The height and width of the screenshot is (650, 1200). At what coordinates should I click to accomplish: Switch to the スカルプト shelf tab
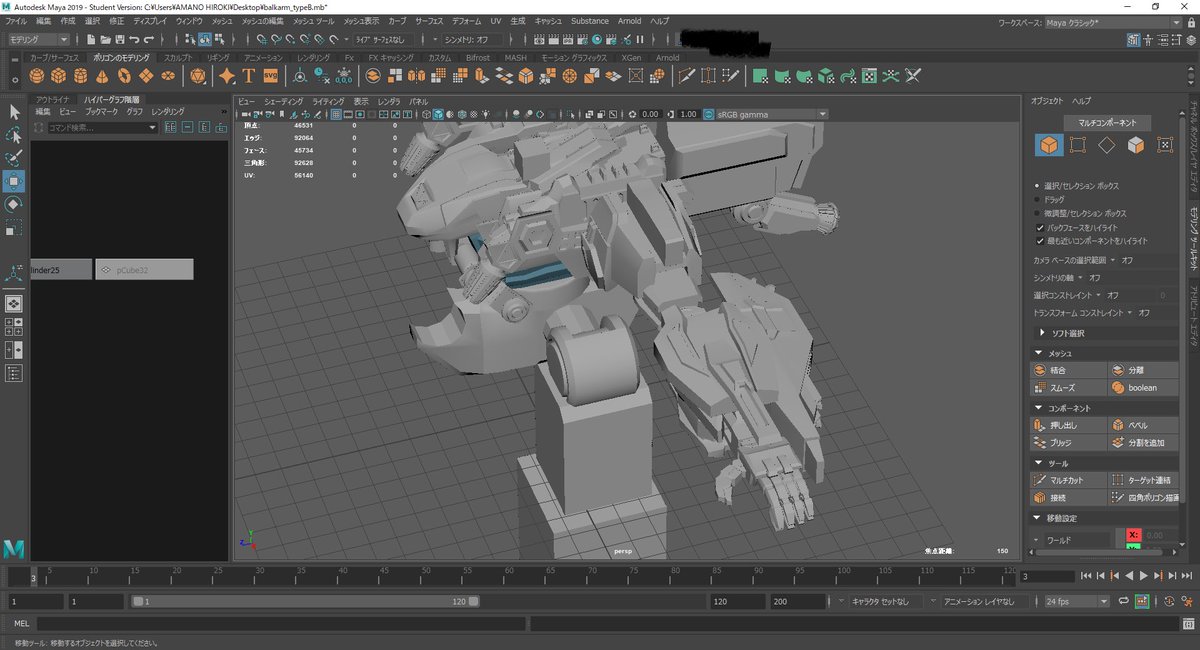click(x=178, y=58)
